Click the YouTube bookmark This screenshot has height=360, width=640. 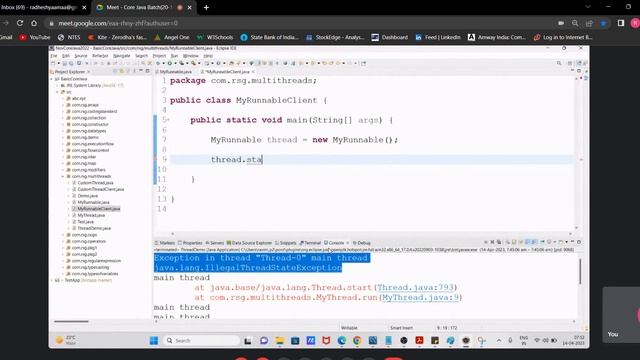(x=35, y=37)
